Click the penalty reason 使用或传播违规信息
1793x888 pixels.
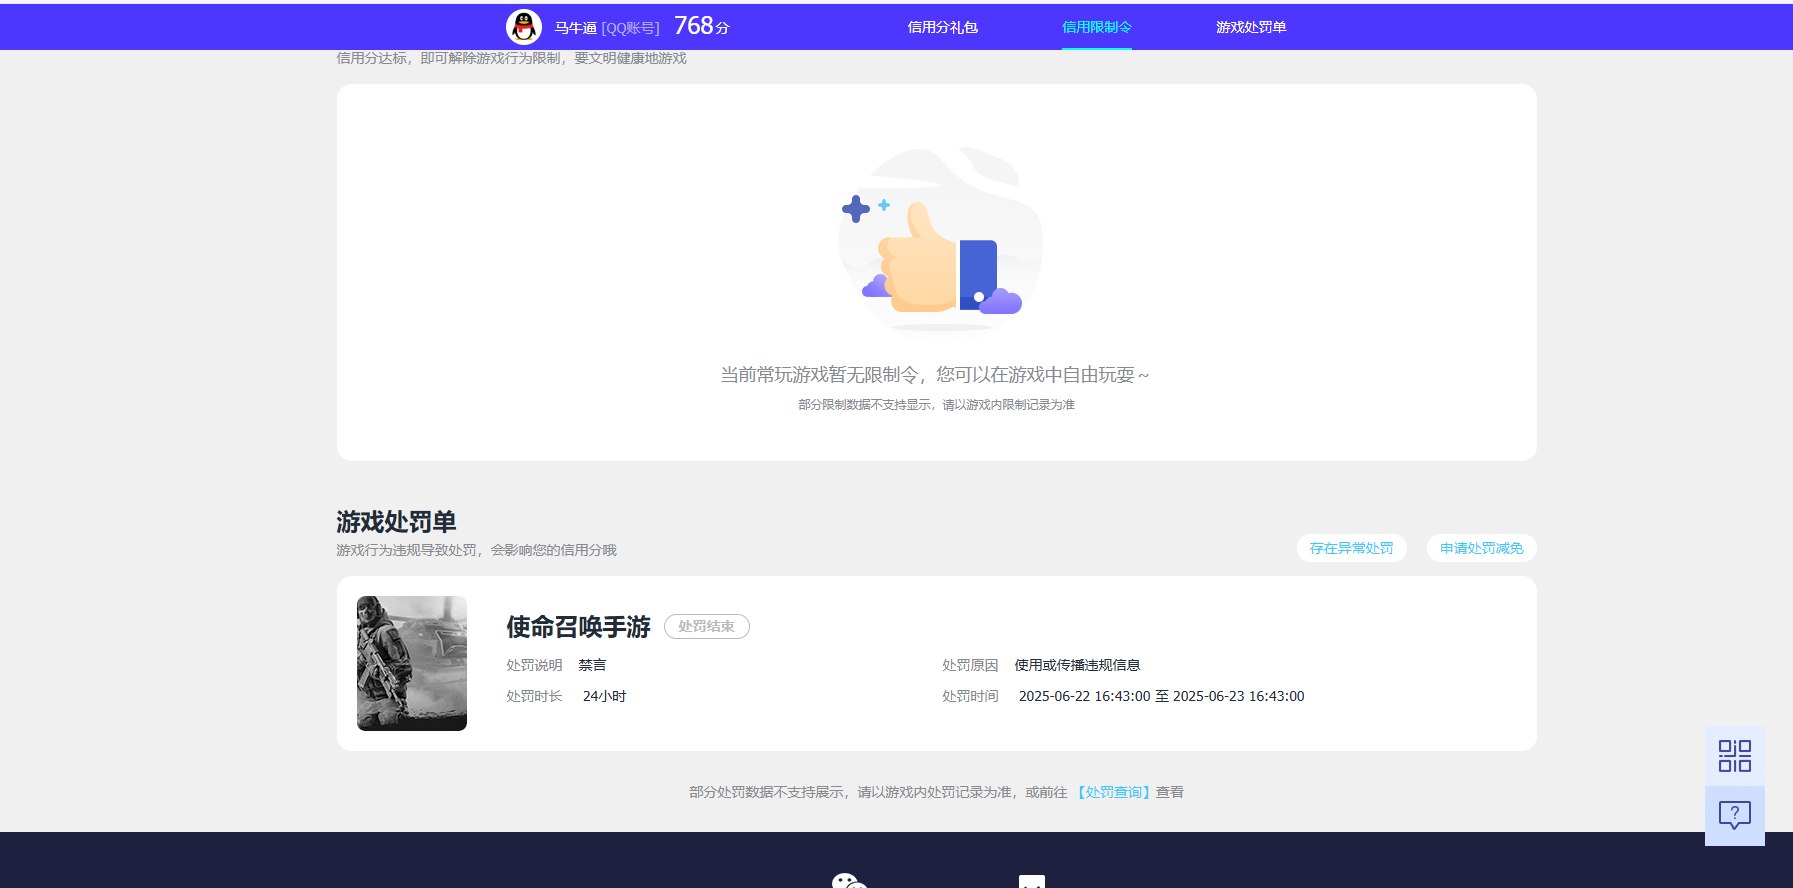pos(1077,665)
